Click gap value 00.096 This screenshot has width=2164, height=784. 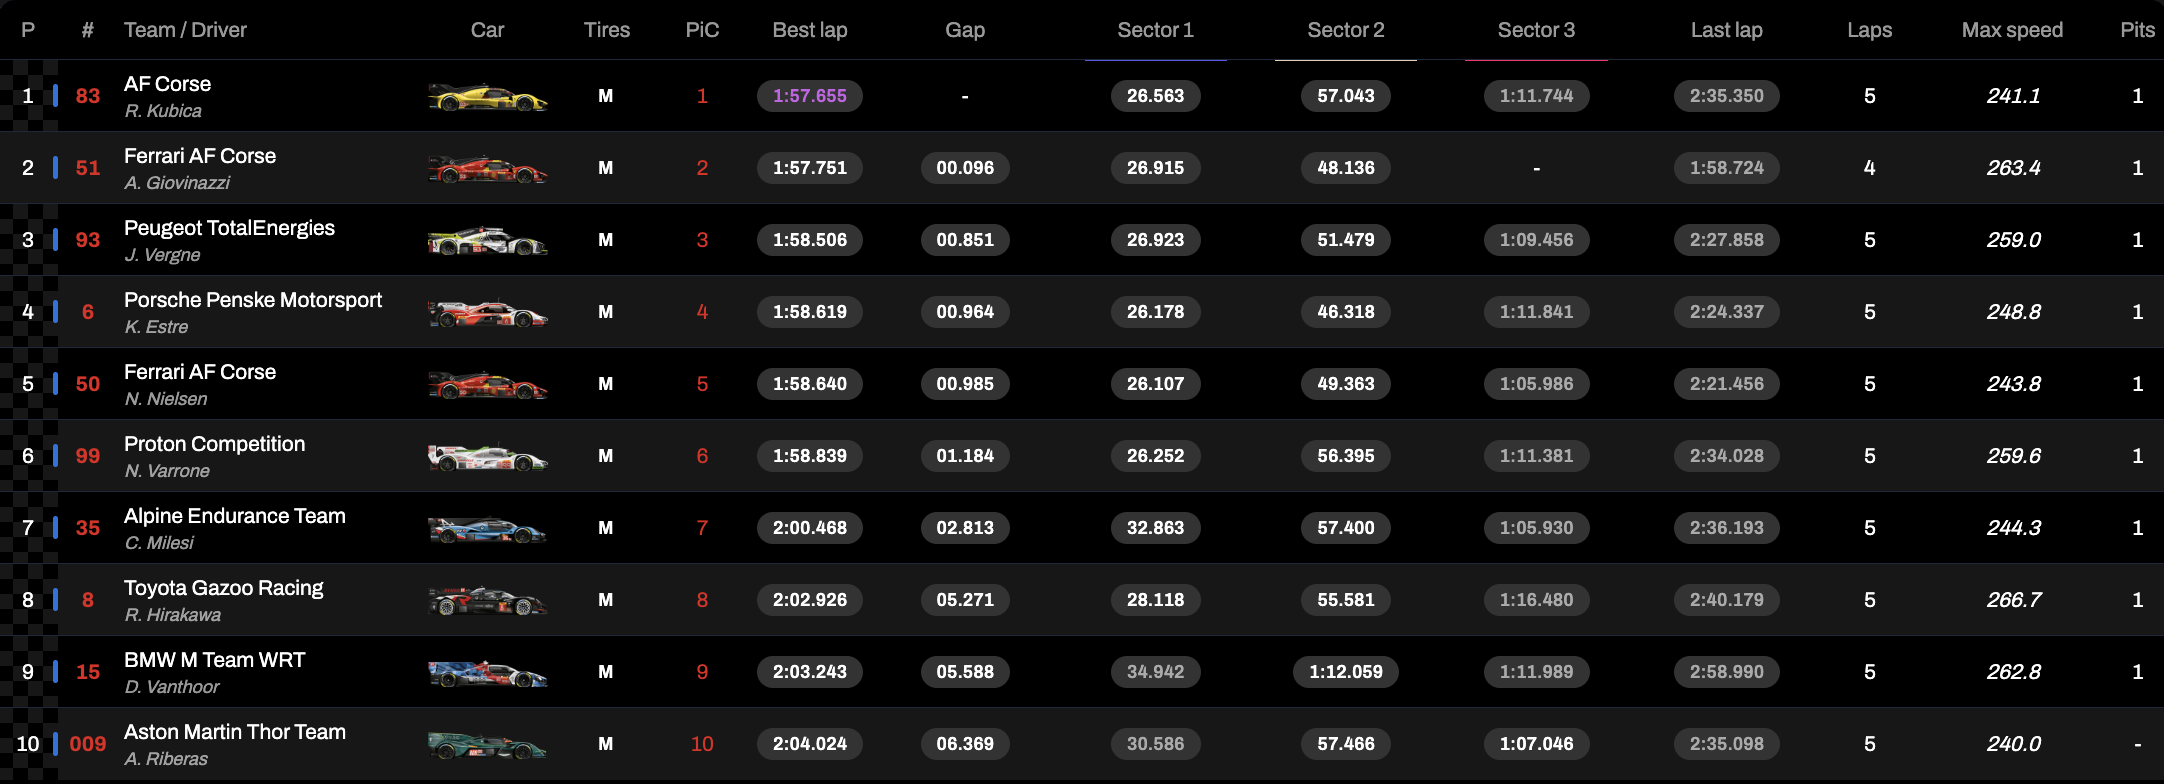pyautogui.click(x=965, y=168)
